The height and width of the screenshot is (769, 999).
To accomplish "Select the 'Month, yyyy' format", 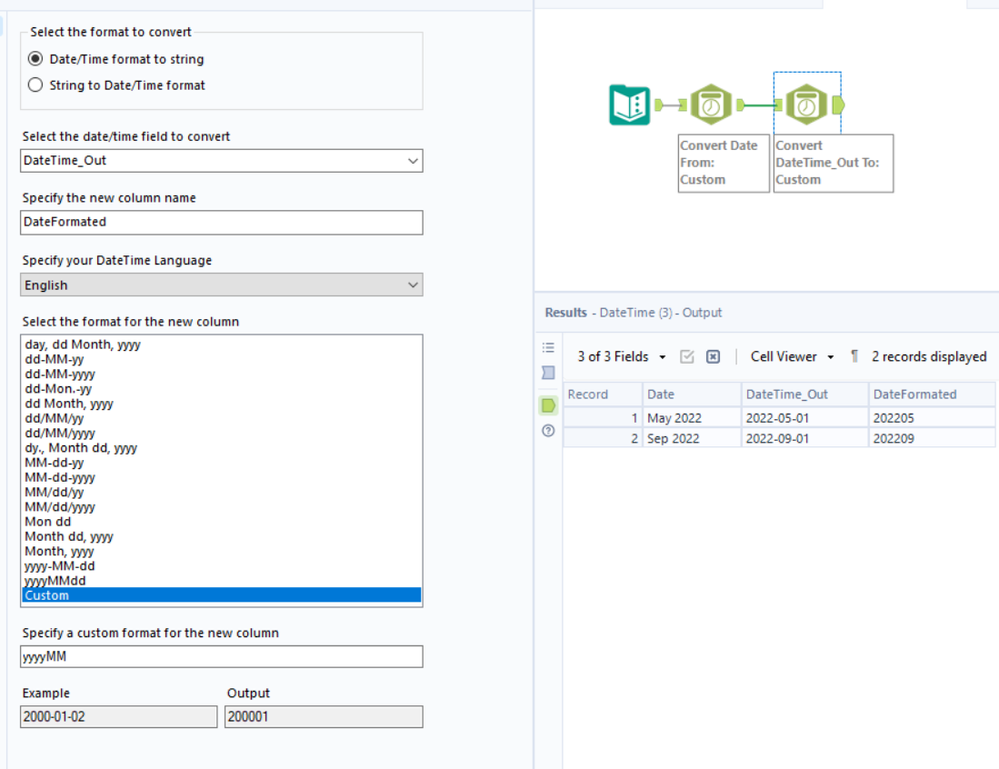I will click(221, 551).
